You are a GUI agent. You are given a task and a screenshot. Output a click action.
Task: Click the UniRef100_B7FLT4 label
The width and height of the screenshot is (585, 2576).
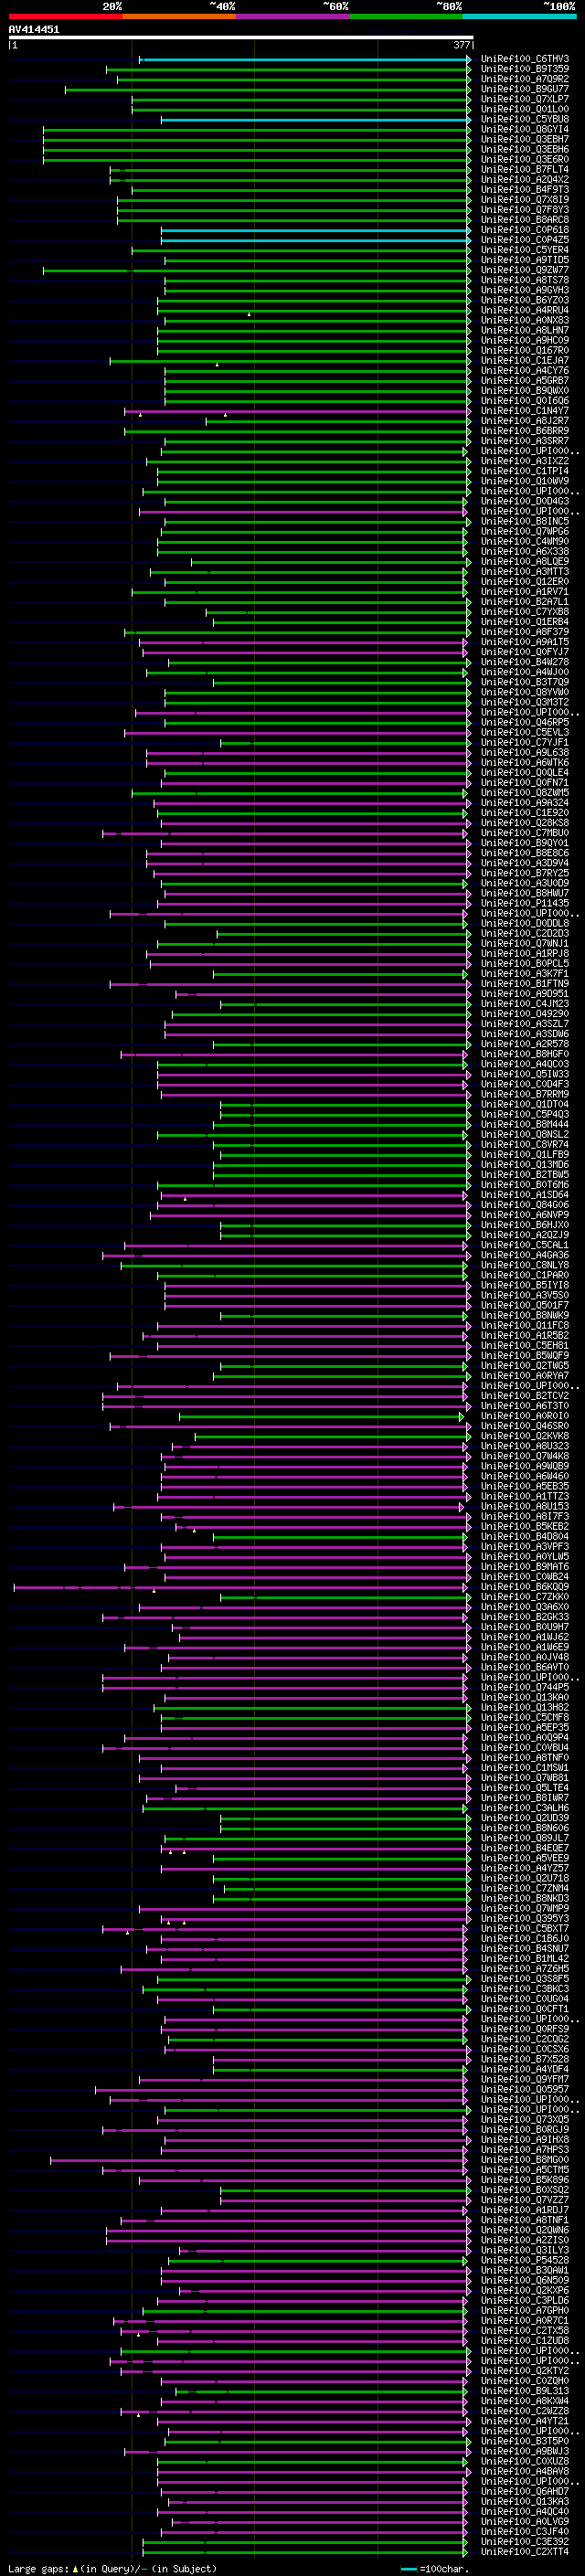(525, 169)
